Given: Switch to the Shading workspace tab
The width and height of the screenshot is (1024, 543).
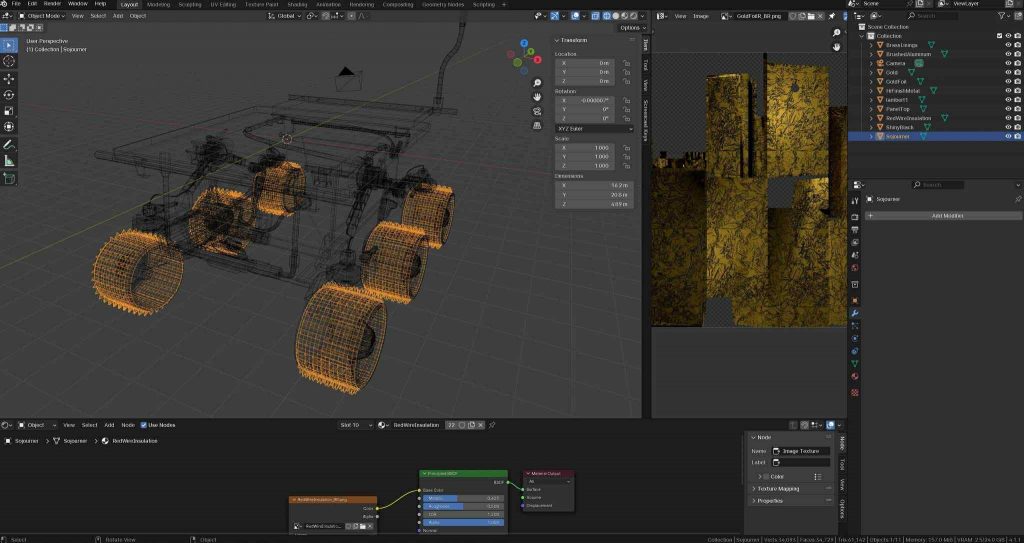Looking at the screenshot, I should (x=297, y=4).
